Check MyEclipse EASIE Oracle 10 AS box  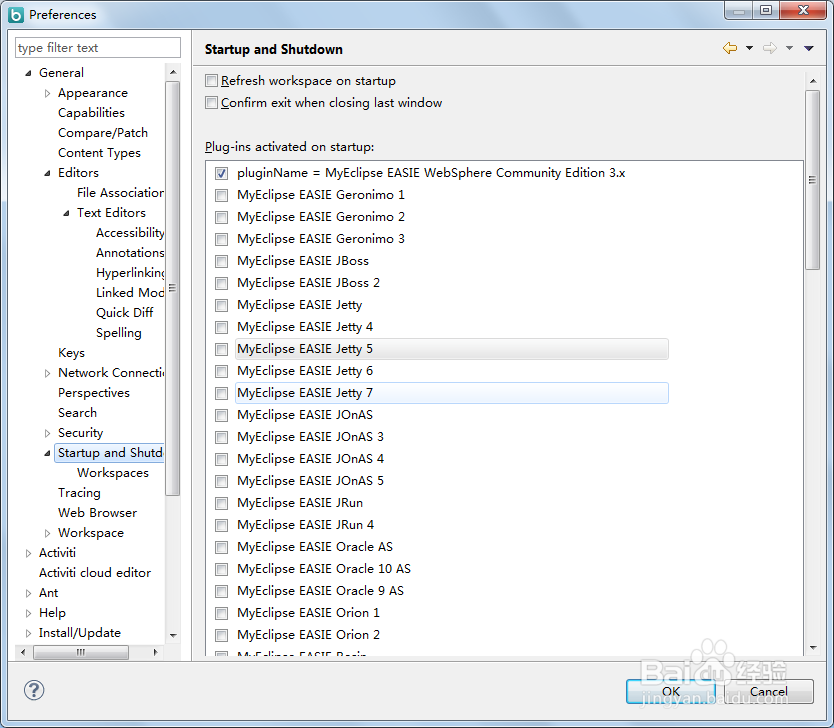point(222,569)
